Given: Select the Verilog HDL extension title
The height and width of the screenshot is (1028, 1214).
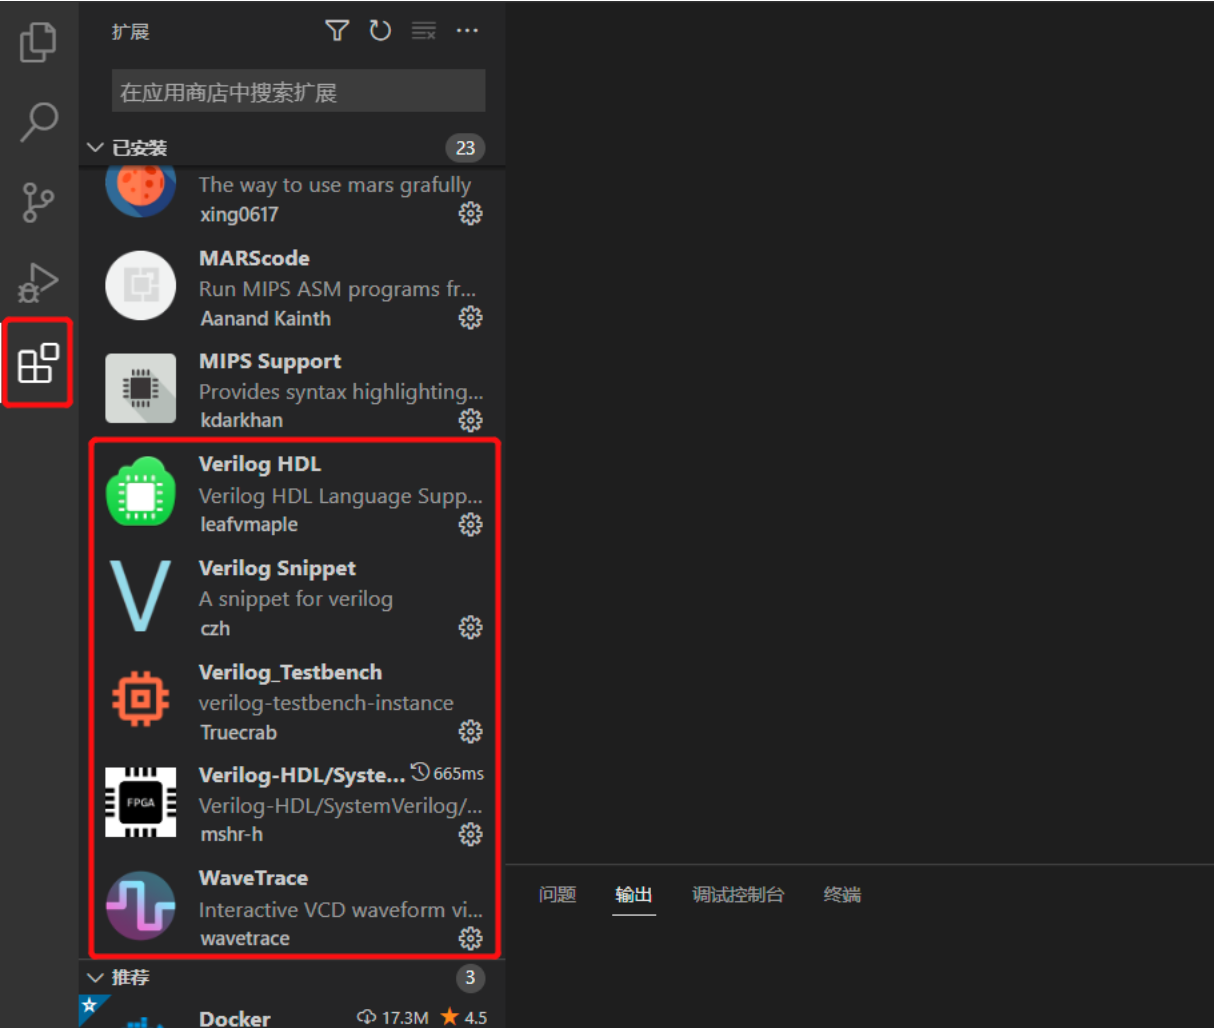Looking at the screenshot, I should click(260, 464).
